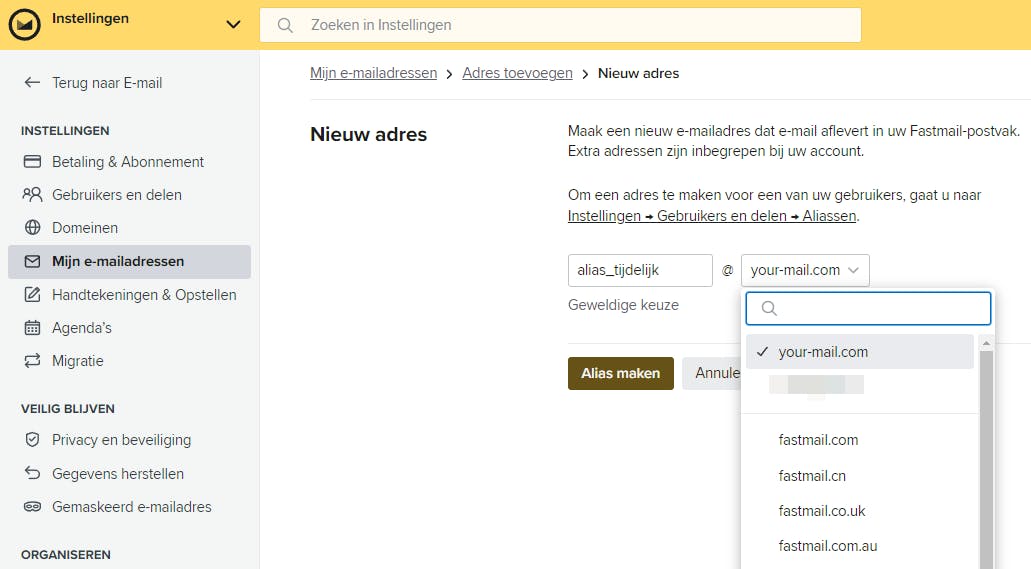Click the alias_tijdelijk address input field
This screenshot has height=569, width=1031.
(x=640, y=270)
